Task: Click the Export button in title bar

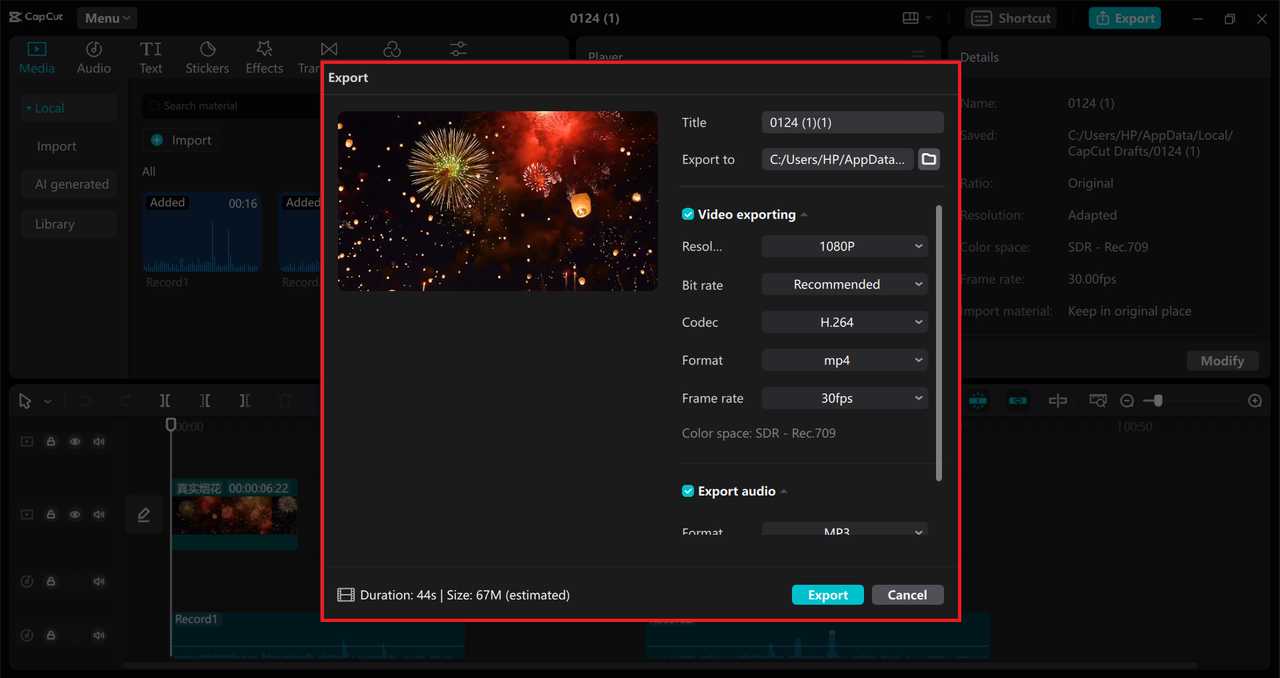Action: click(1125, 18)
